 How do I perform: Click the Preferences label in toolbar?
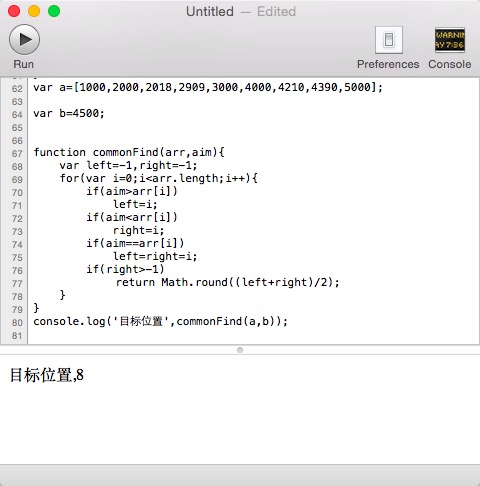click(x=388, y=64)
